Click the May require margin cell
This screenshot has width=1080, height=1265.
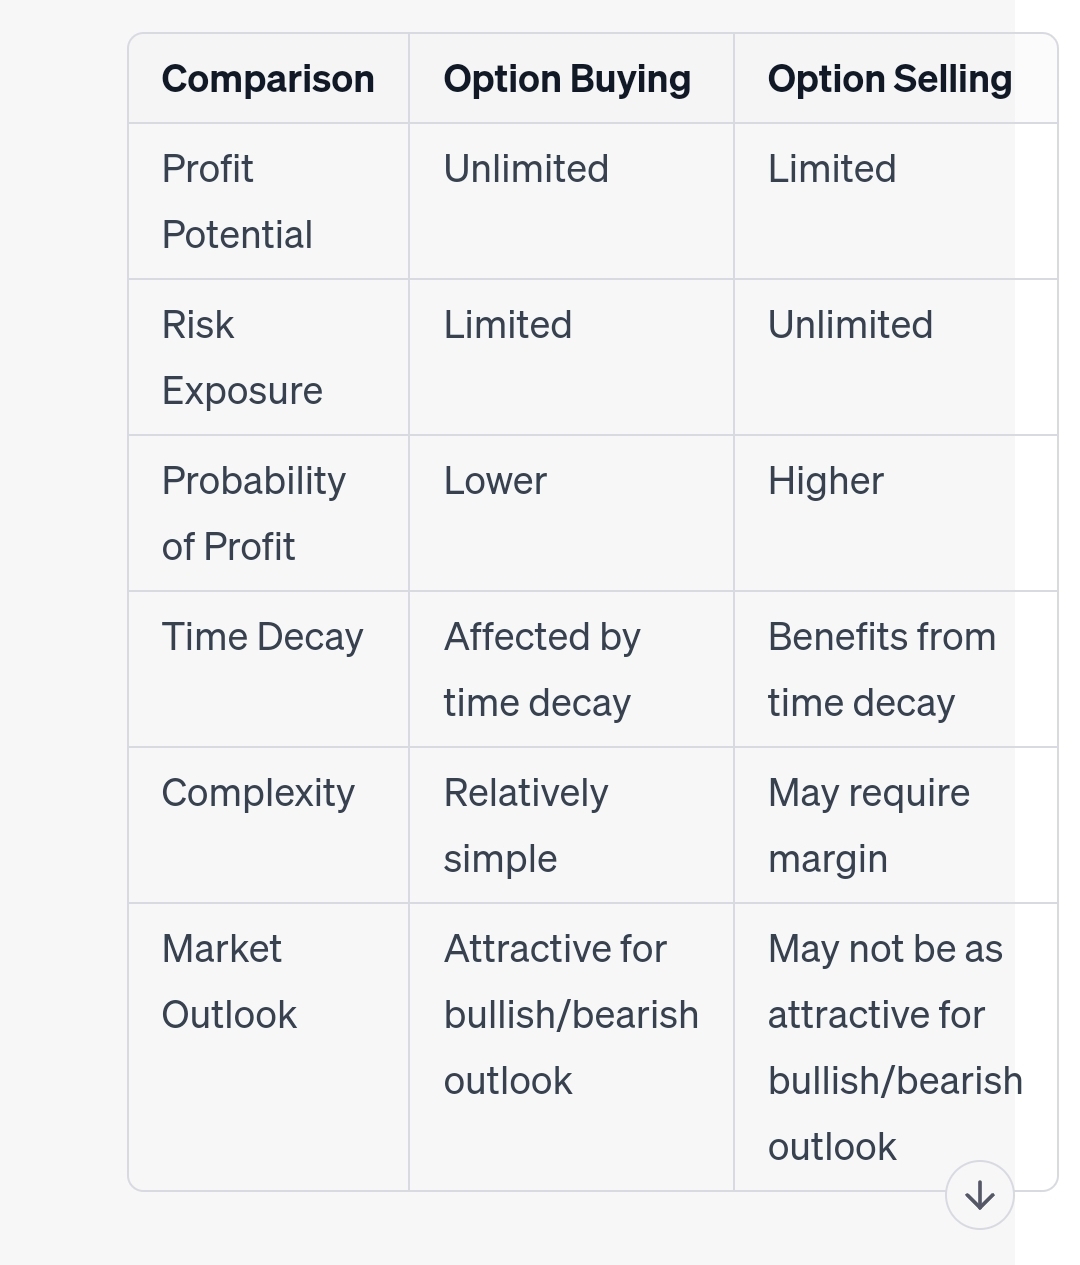coord(868,825)
